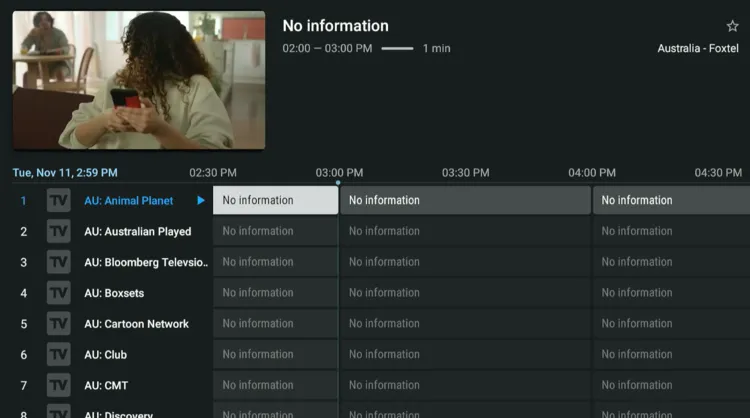Click the Australia - Foxtel group label

pyautogui.click(x=698, y=48)
